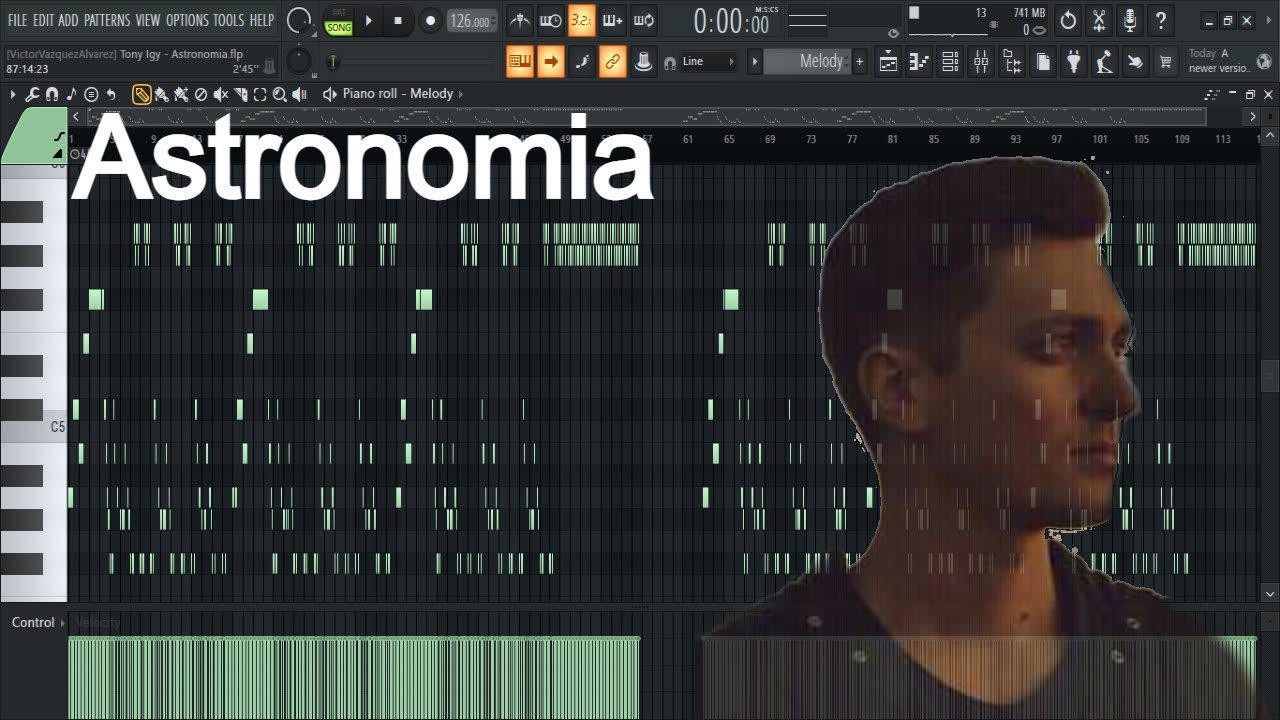Toggle blend recording overdub
This screenshot has height=720, width=1280.
613,20
